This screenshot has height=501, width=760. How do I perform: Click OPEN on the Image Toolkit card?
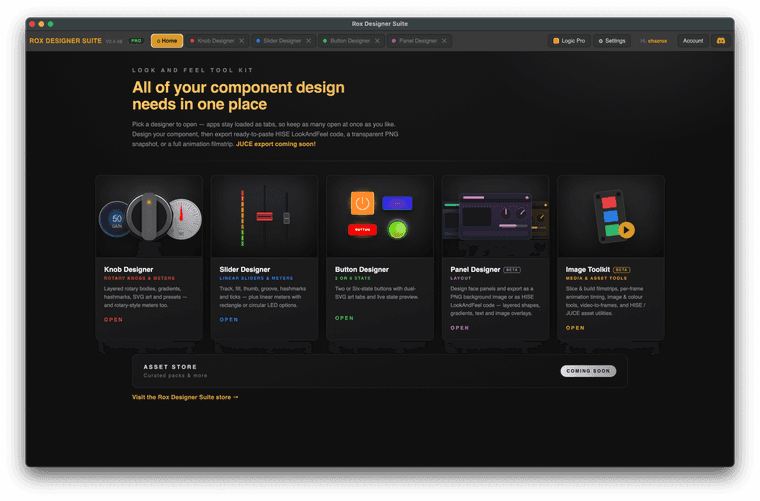575,328
